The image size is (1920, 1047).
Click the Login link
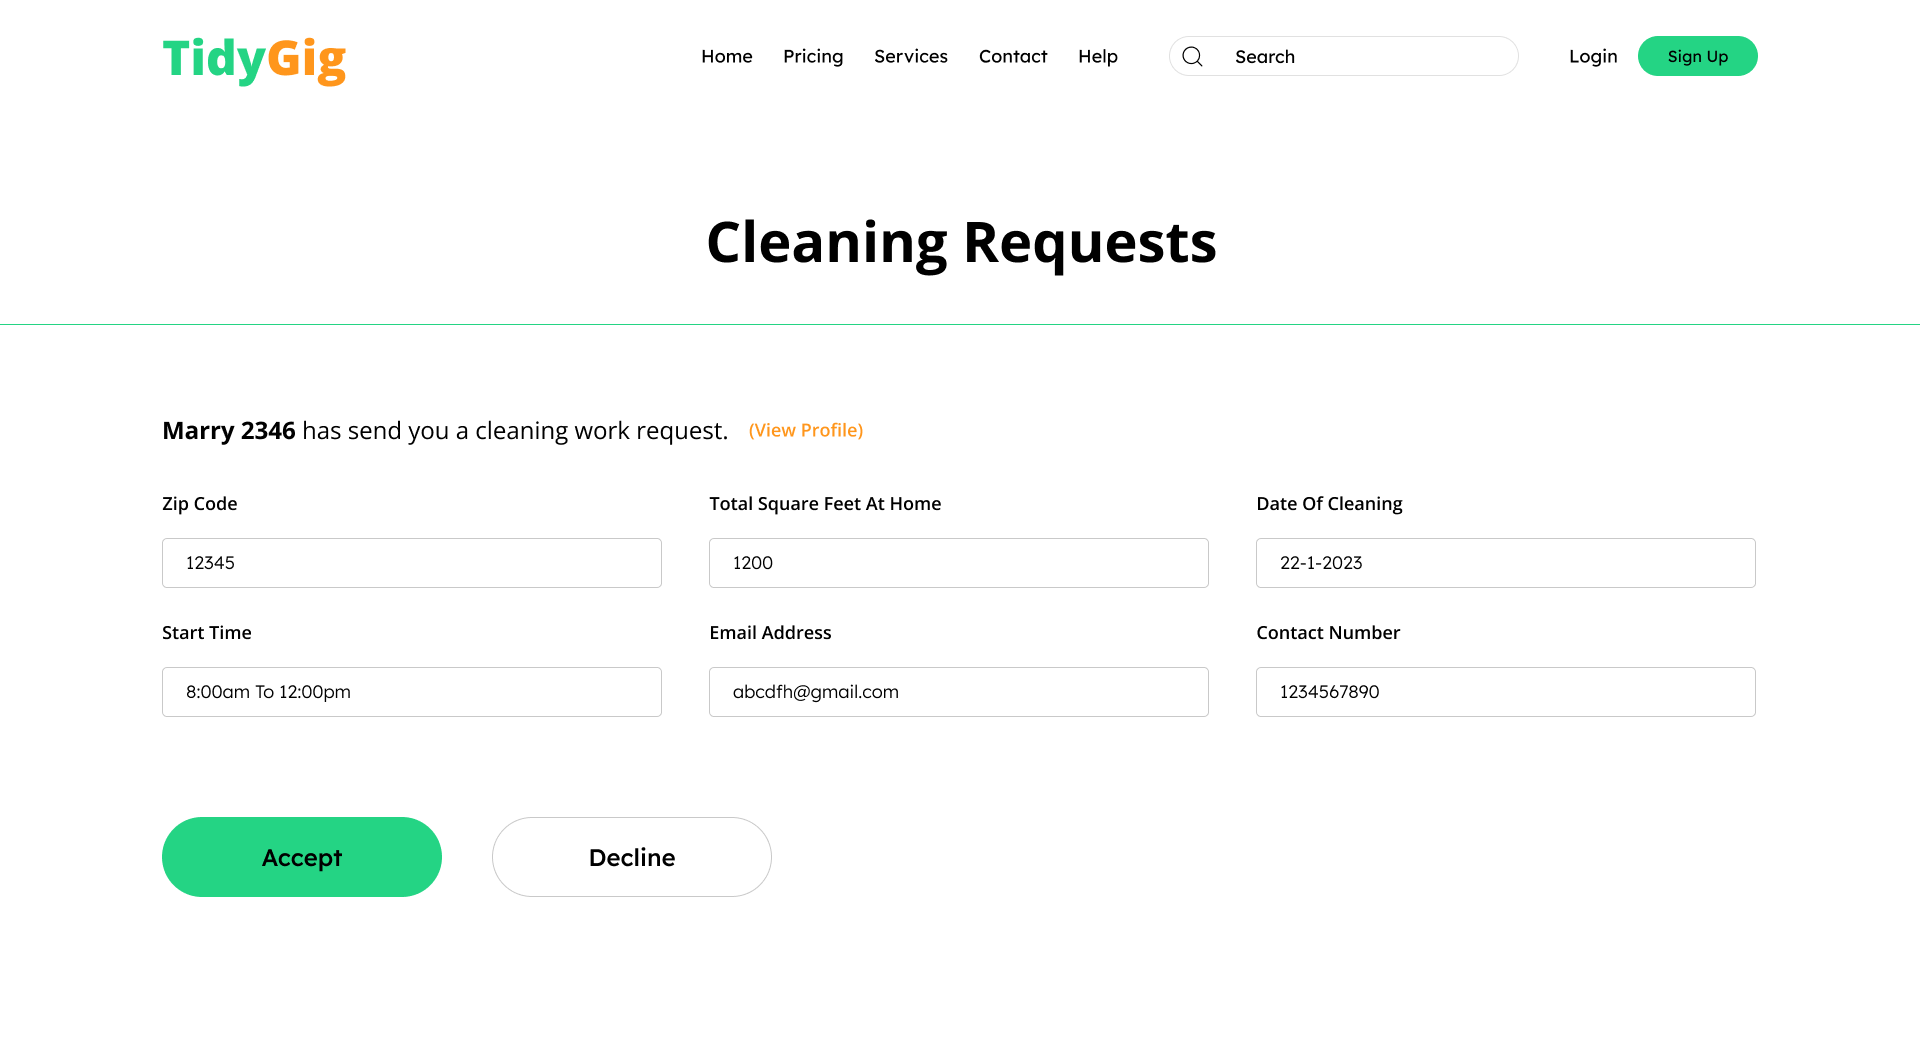coord(1592,56)
